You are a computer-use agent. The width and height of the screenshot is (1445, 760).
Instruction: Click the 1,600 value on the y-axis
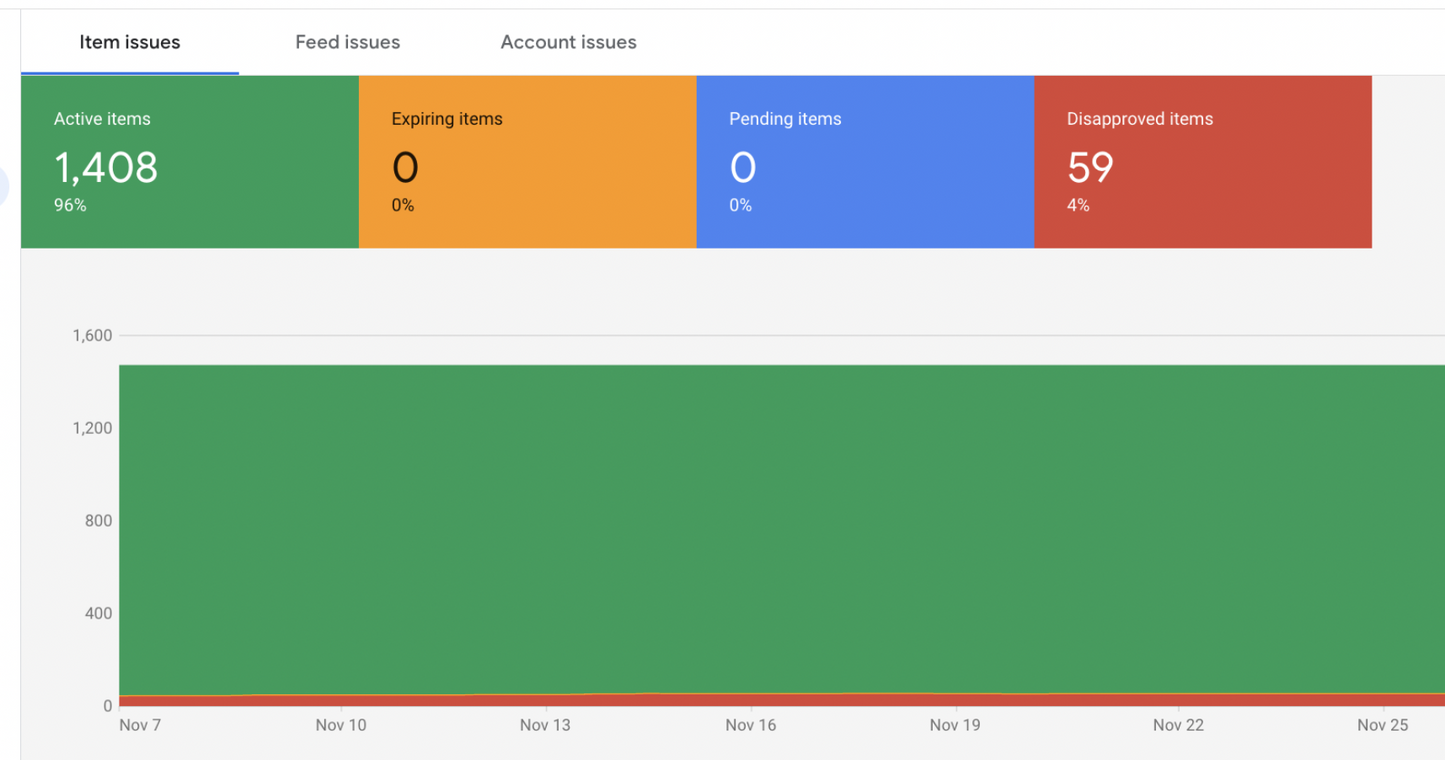(91, 335)
